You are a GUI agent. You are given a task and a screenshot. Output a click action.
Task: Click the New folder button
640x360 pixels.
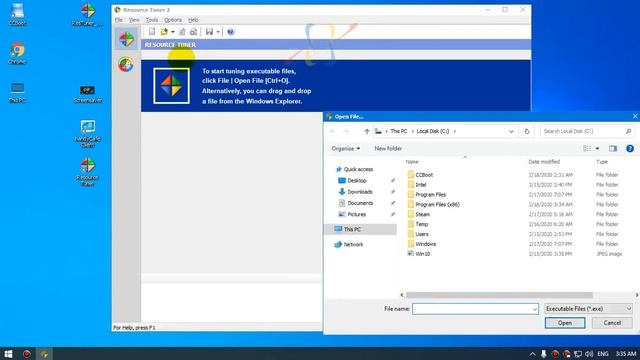pyautogui.click(x=388, y=149)
